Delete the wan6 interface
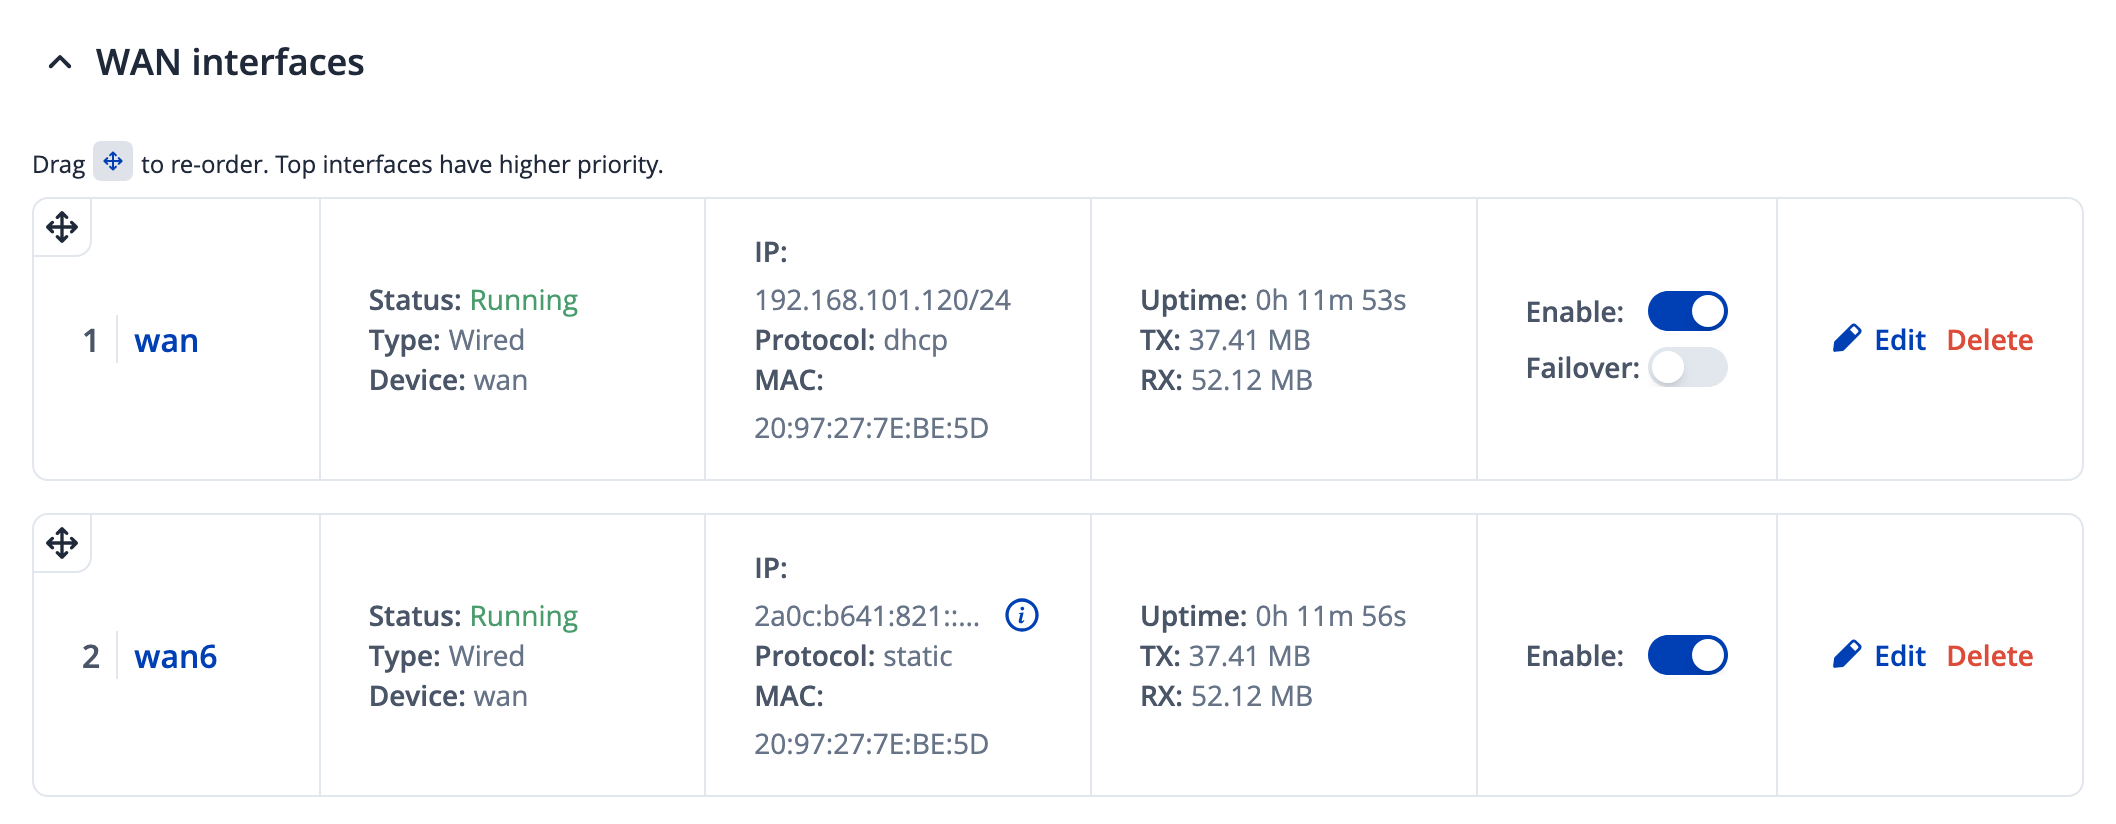 [x=1988, y=655]
